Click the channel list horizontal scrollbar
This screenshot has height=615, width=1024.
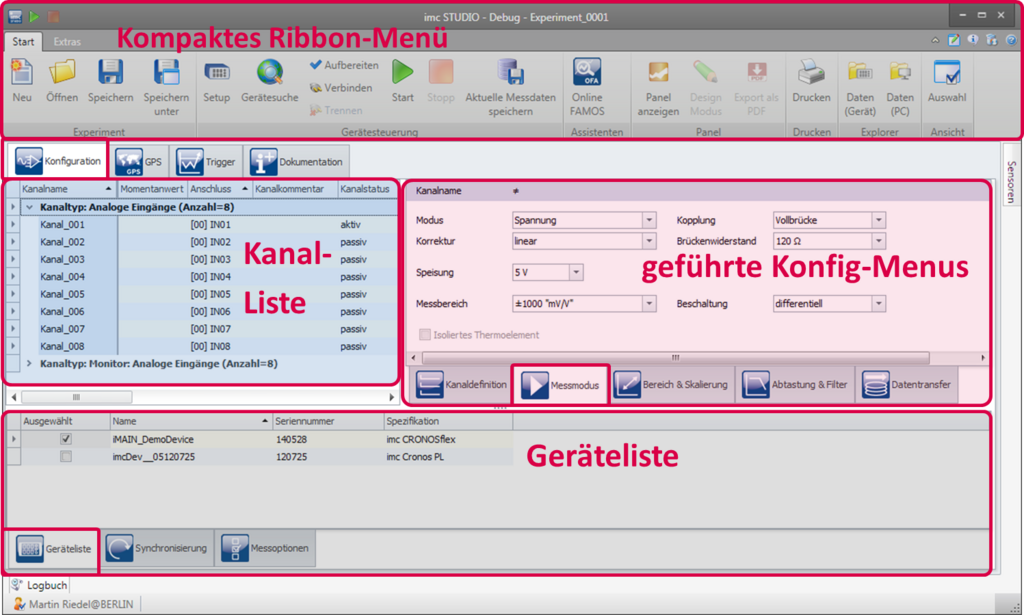(75, 397)
